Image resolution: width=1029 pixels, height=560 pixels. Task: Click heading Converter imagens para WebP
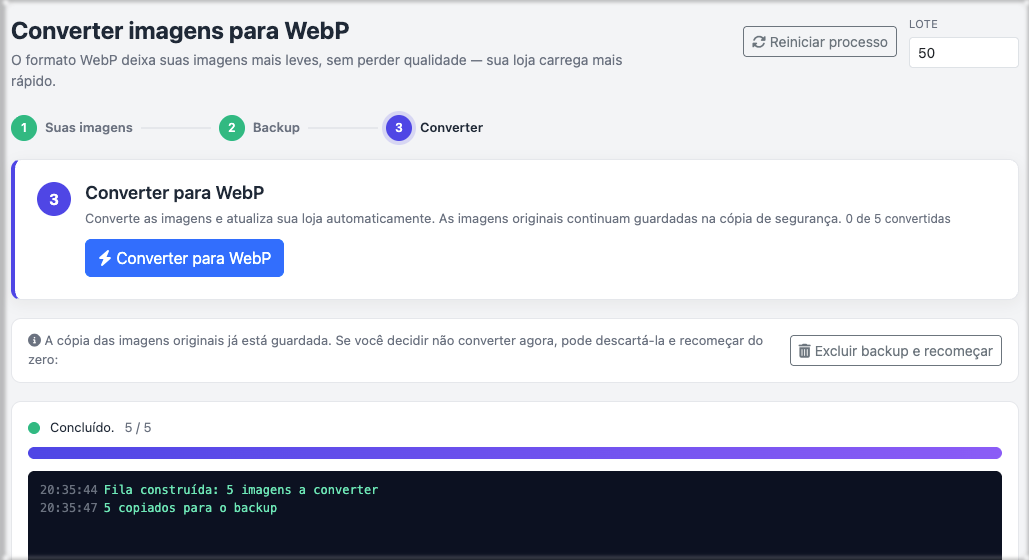click(180, 31)
